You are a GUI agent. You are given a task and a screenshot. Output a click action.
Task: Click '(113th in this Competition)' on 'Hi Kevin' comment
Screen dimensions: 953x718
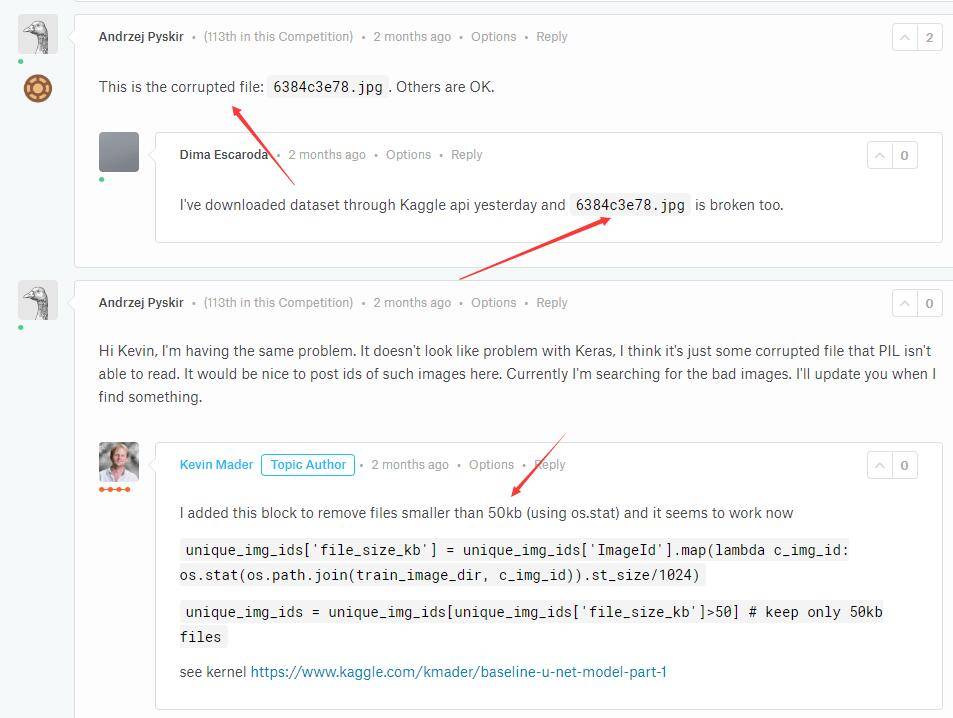click(x=278, y=303)
